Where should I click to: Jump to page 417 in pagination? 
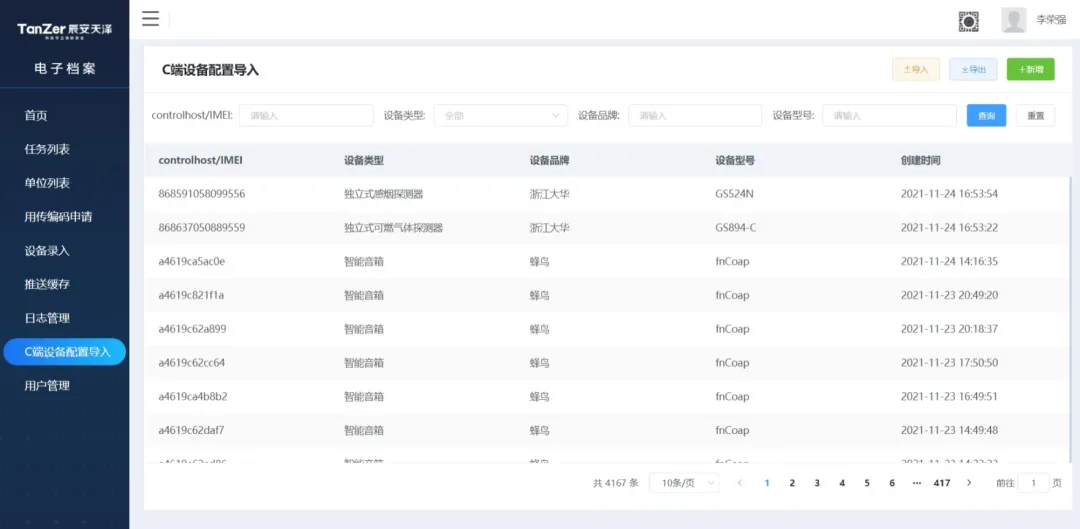[941, 483]
